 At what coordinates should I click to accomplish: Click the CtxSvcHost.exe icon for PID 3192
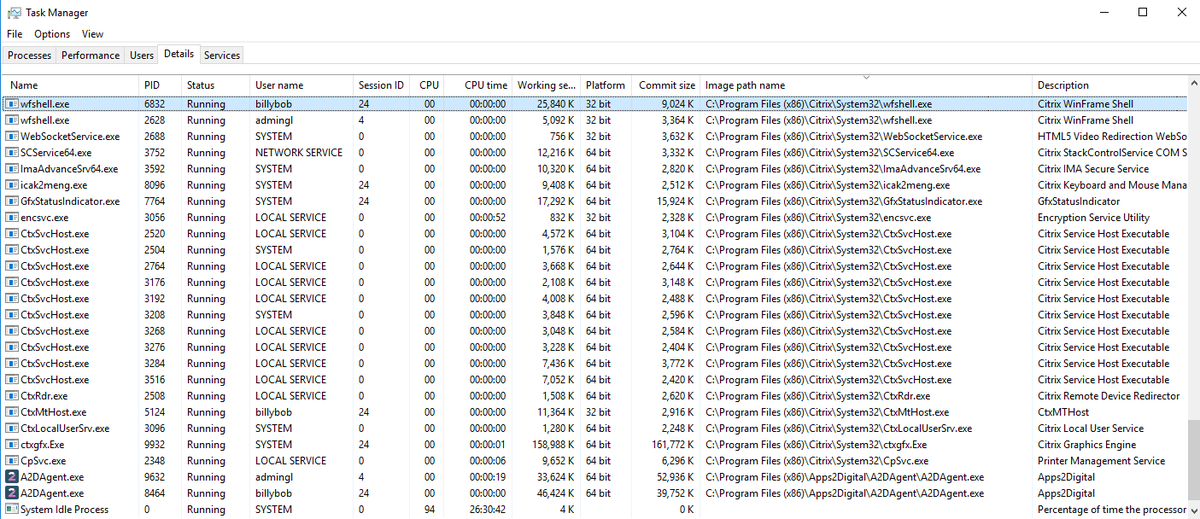click(x=12, y=298)
